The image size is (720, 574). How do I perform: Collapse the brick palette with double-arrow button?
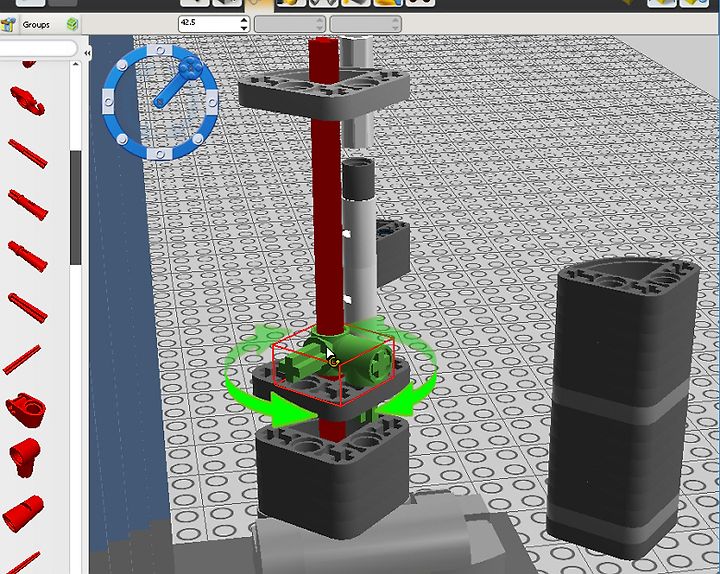[x=87, y=53]
